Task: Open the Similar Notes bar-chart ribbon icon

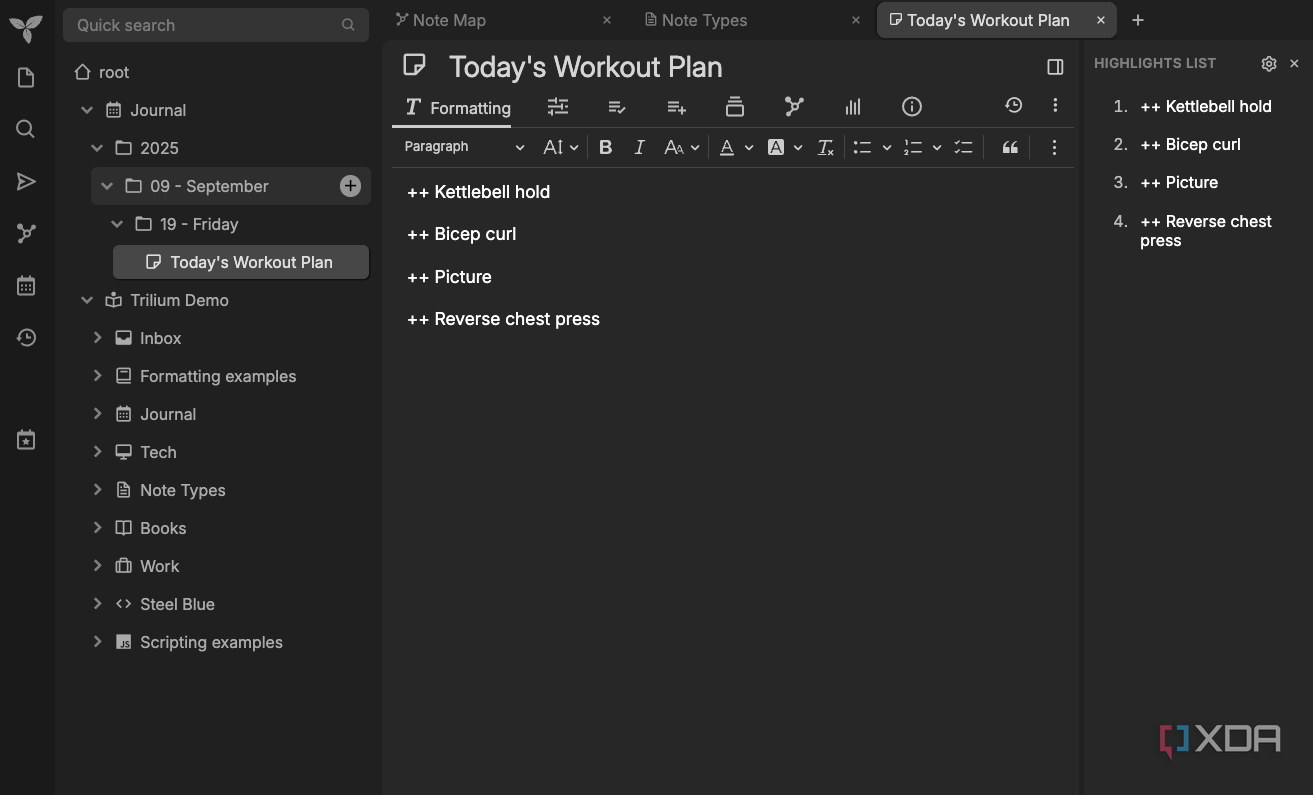Action: click(x=853, y=106)
